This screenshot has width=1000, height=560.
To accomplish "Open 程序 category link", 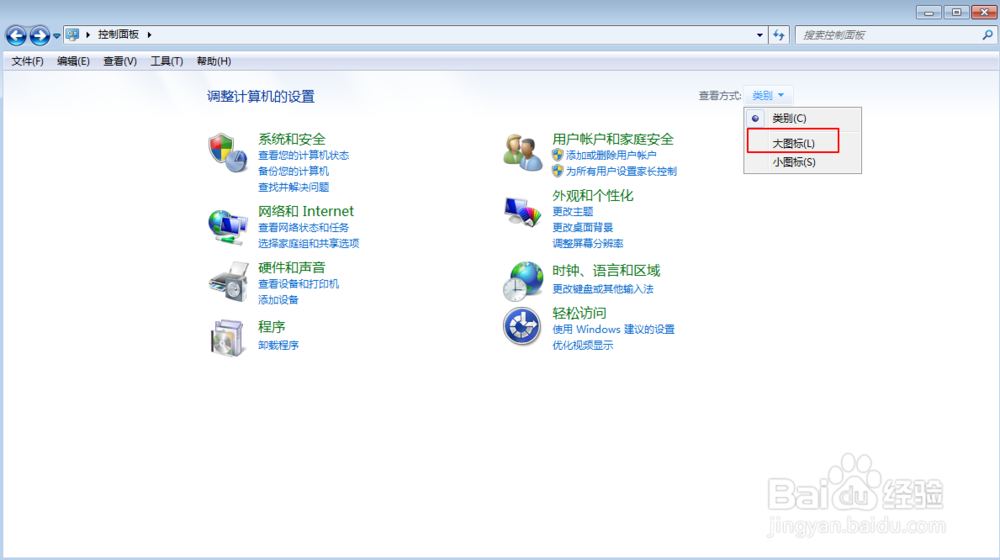I will tap(271, 327).
